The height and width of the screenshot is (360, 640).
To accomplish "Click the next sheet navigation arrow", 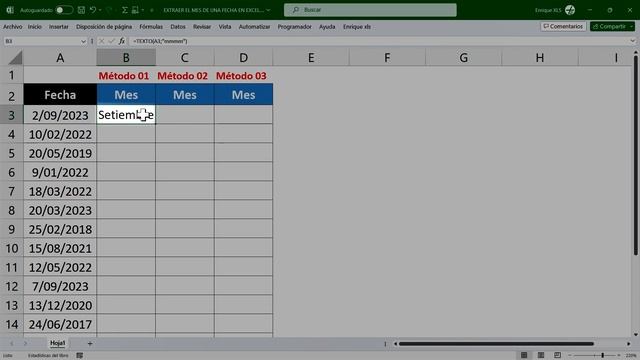I will 25,344.
